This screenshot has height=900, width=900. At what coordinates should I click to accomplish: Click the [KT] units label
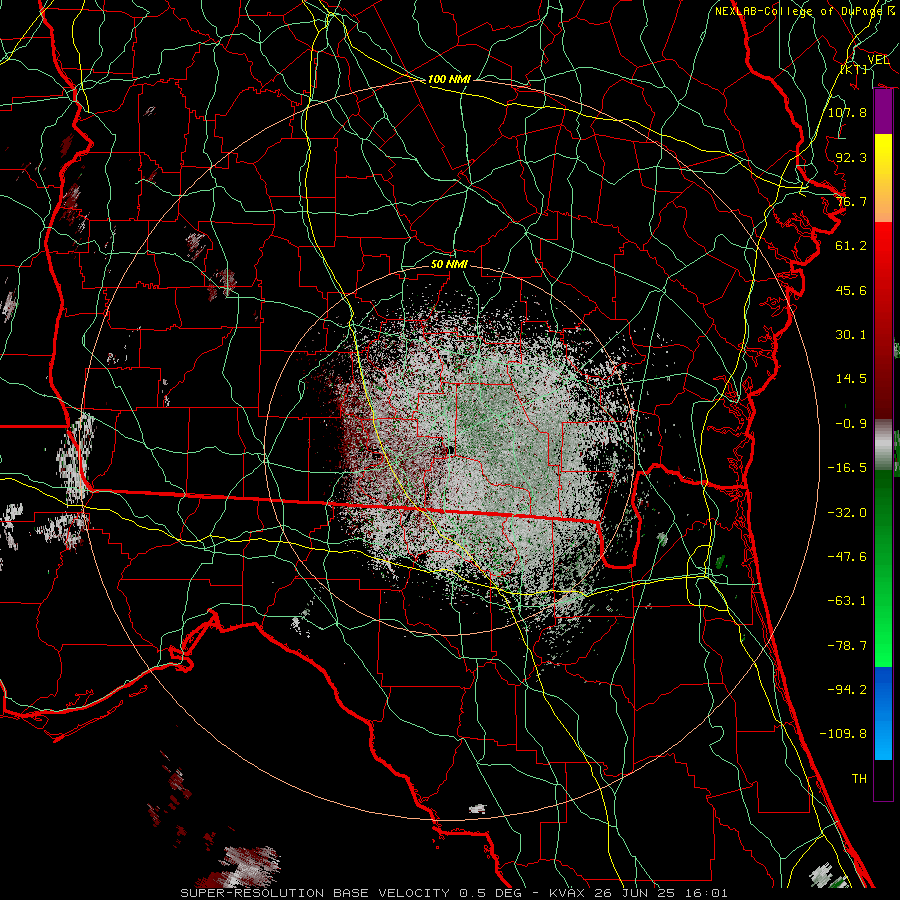(x=854, y=69)
